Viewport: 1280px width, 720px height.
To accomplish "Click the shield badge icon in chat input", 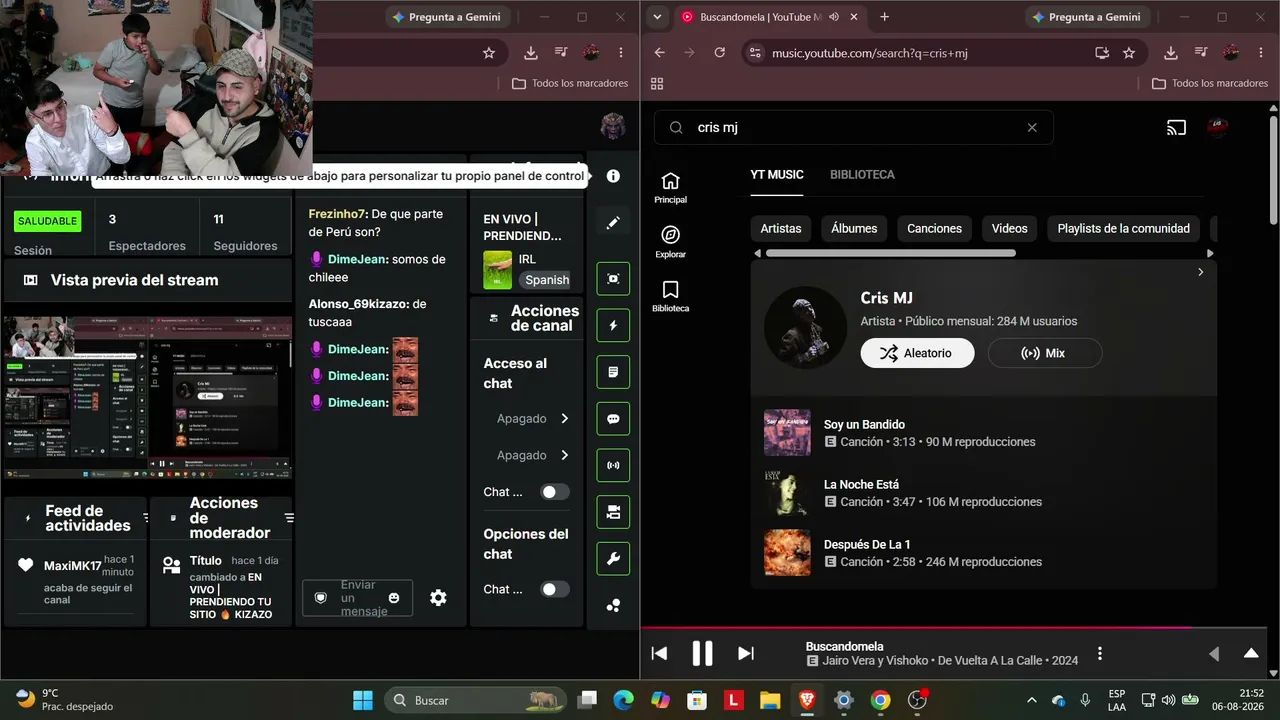I will click(x=321, y=598).
